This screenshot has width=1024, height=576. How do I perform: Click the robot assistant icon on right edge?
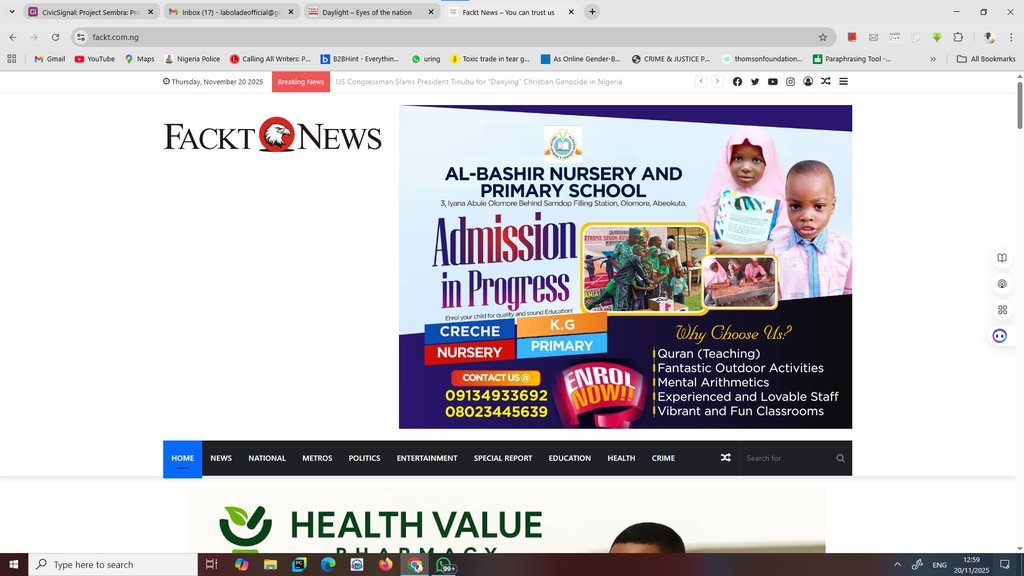point(1000,336)
